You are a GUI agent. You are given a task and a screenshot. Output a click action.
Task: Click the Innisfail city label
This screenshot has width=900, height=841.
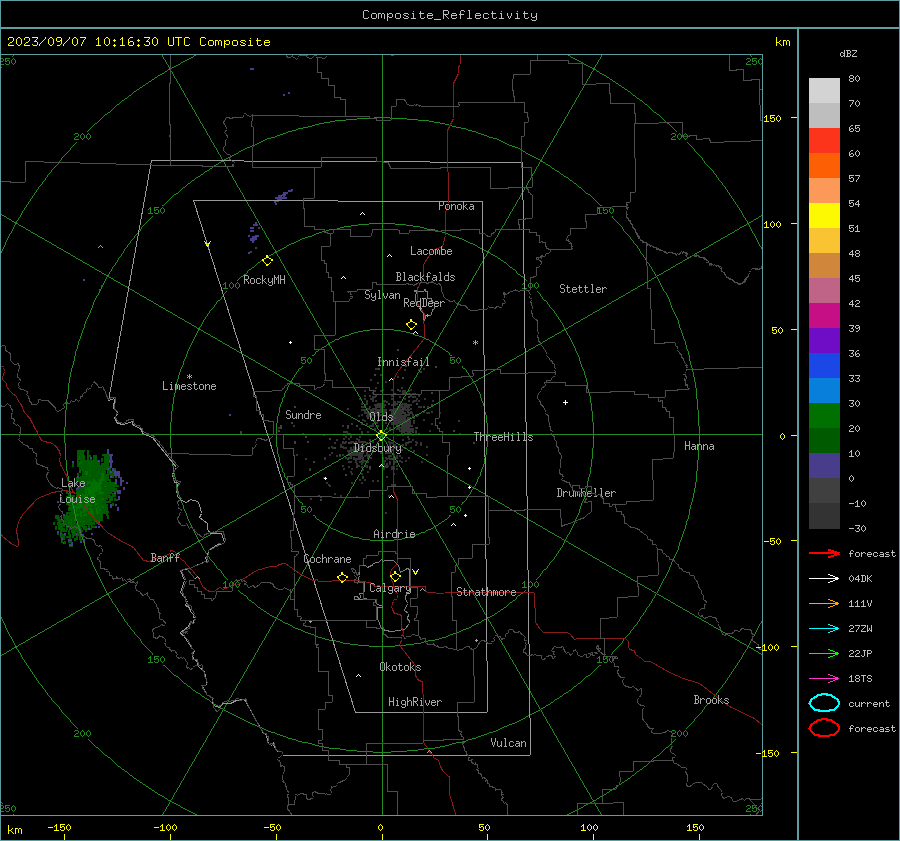pos(403,362)
